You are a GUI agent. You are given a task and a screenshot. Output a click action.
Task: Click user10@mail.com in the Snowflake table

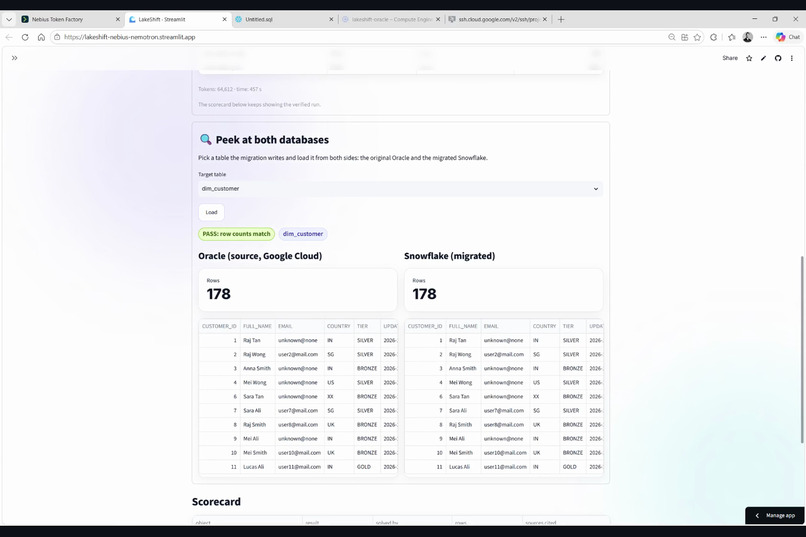[505, 453]
